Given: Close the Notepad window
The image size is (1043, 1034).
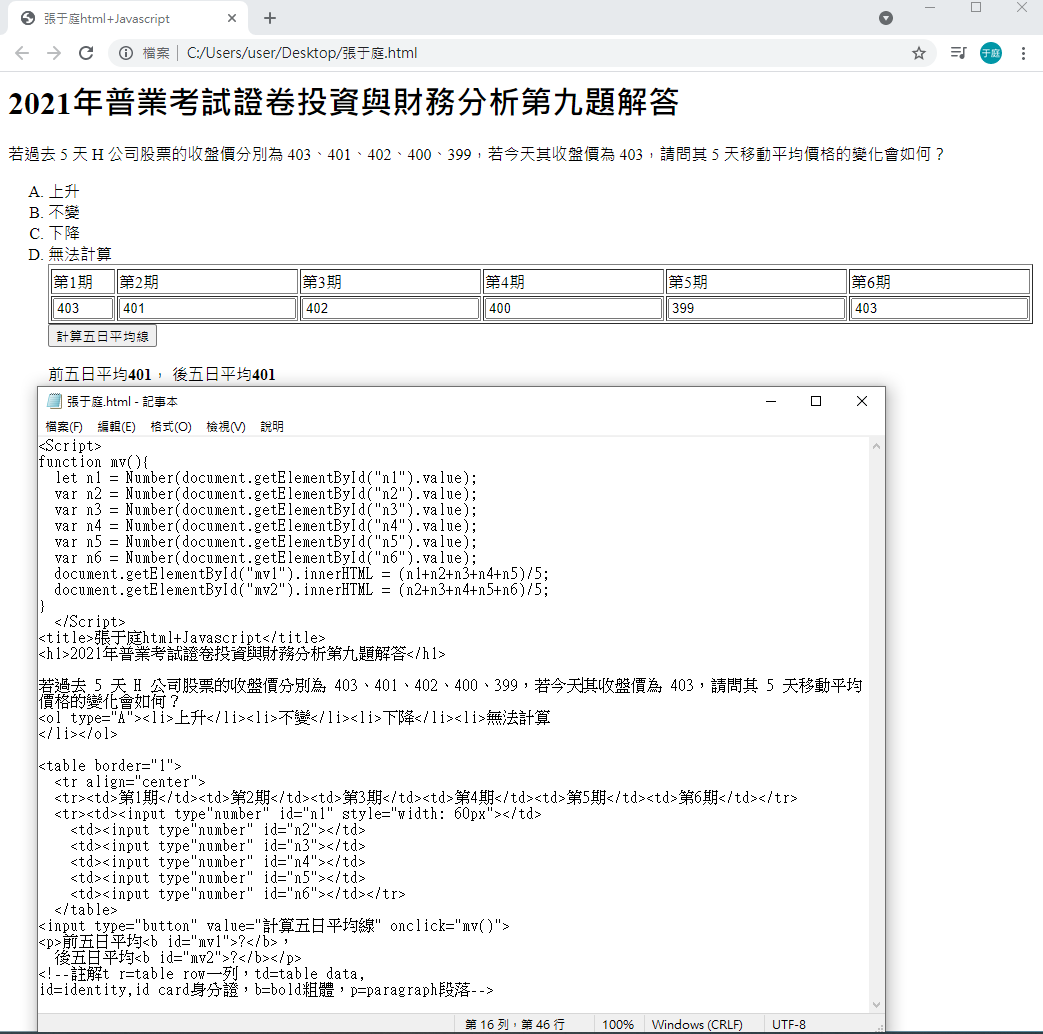Looking at the screenshot, I should coord(861,401).
